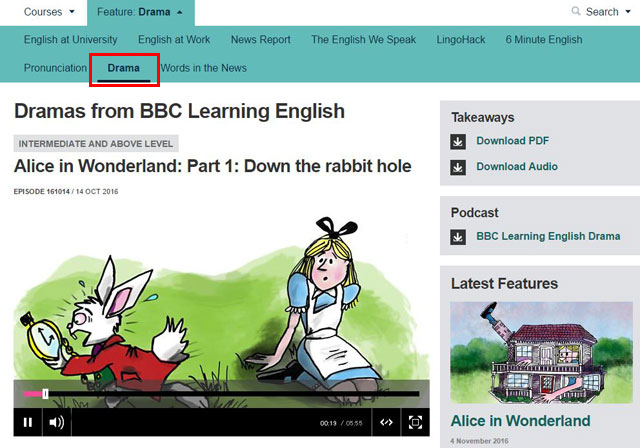Click the Download PDF link

513,141
